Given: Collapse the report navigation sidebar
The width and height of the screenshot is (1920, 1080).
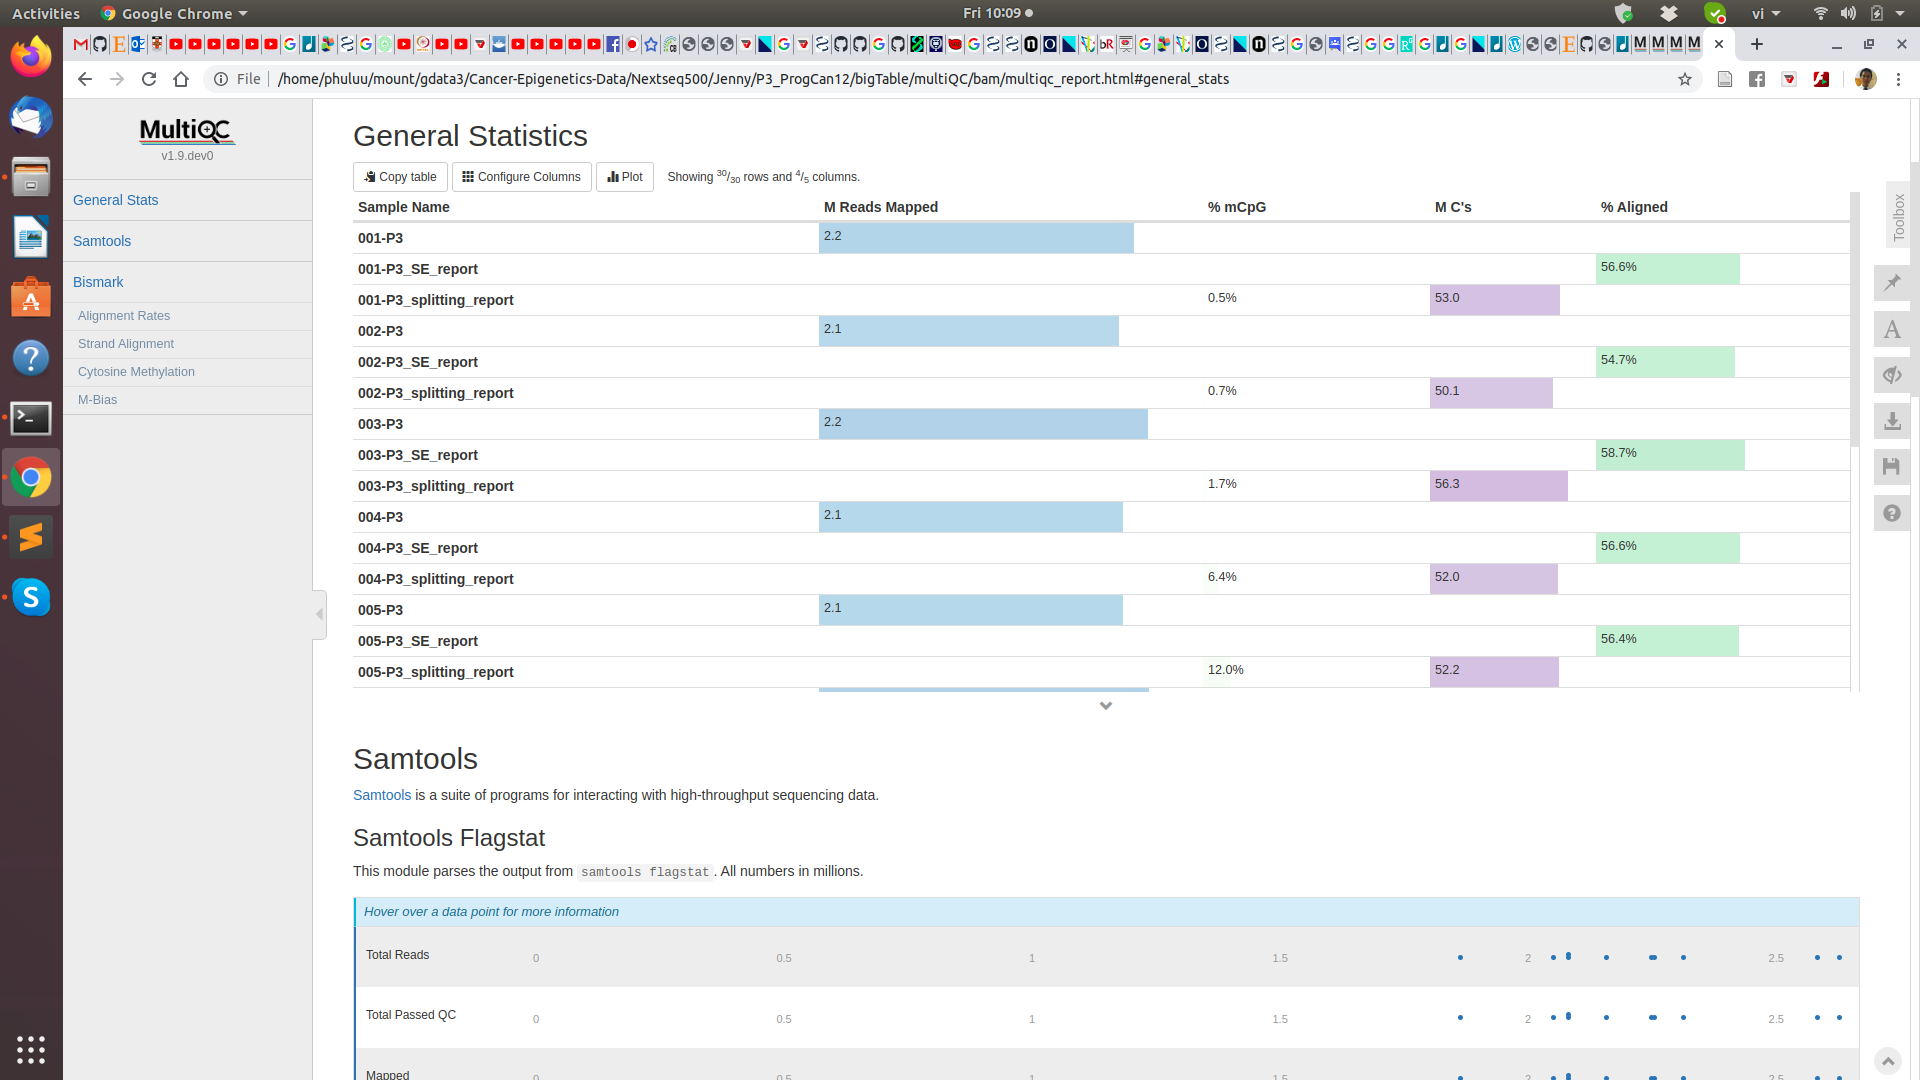Looking at the screenshot, I should [318, 614].
